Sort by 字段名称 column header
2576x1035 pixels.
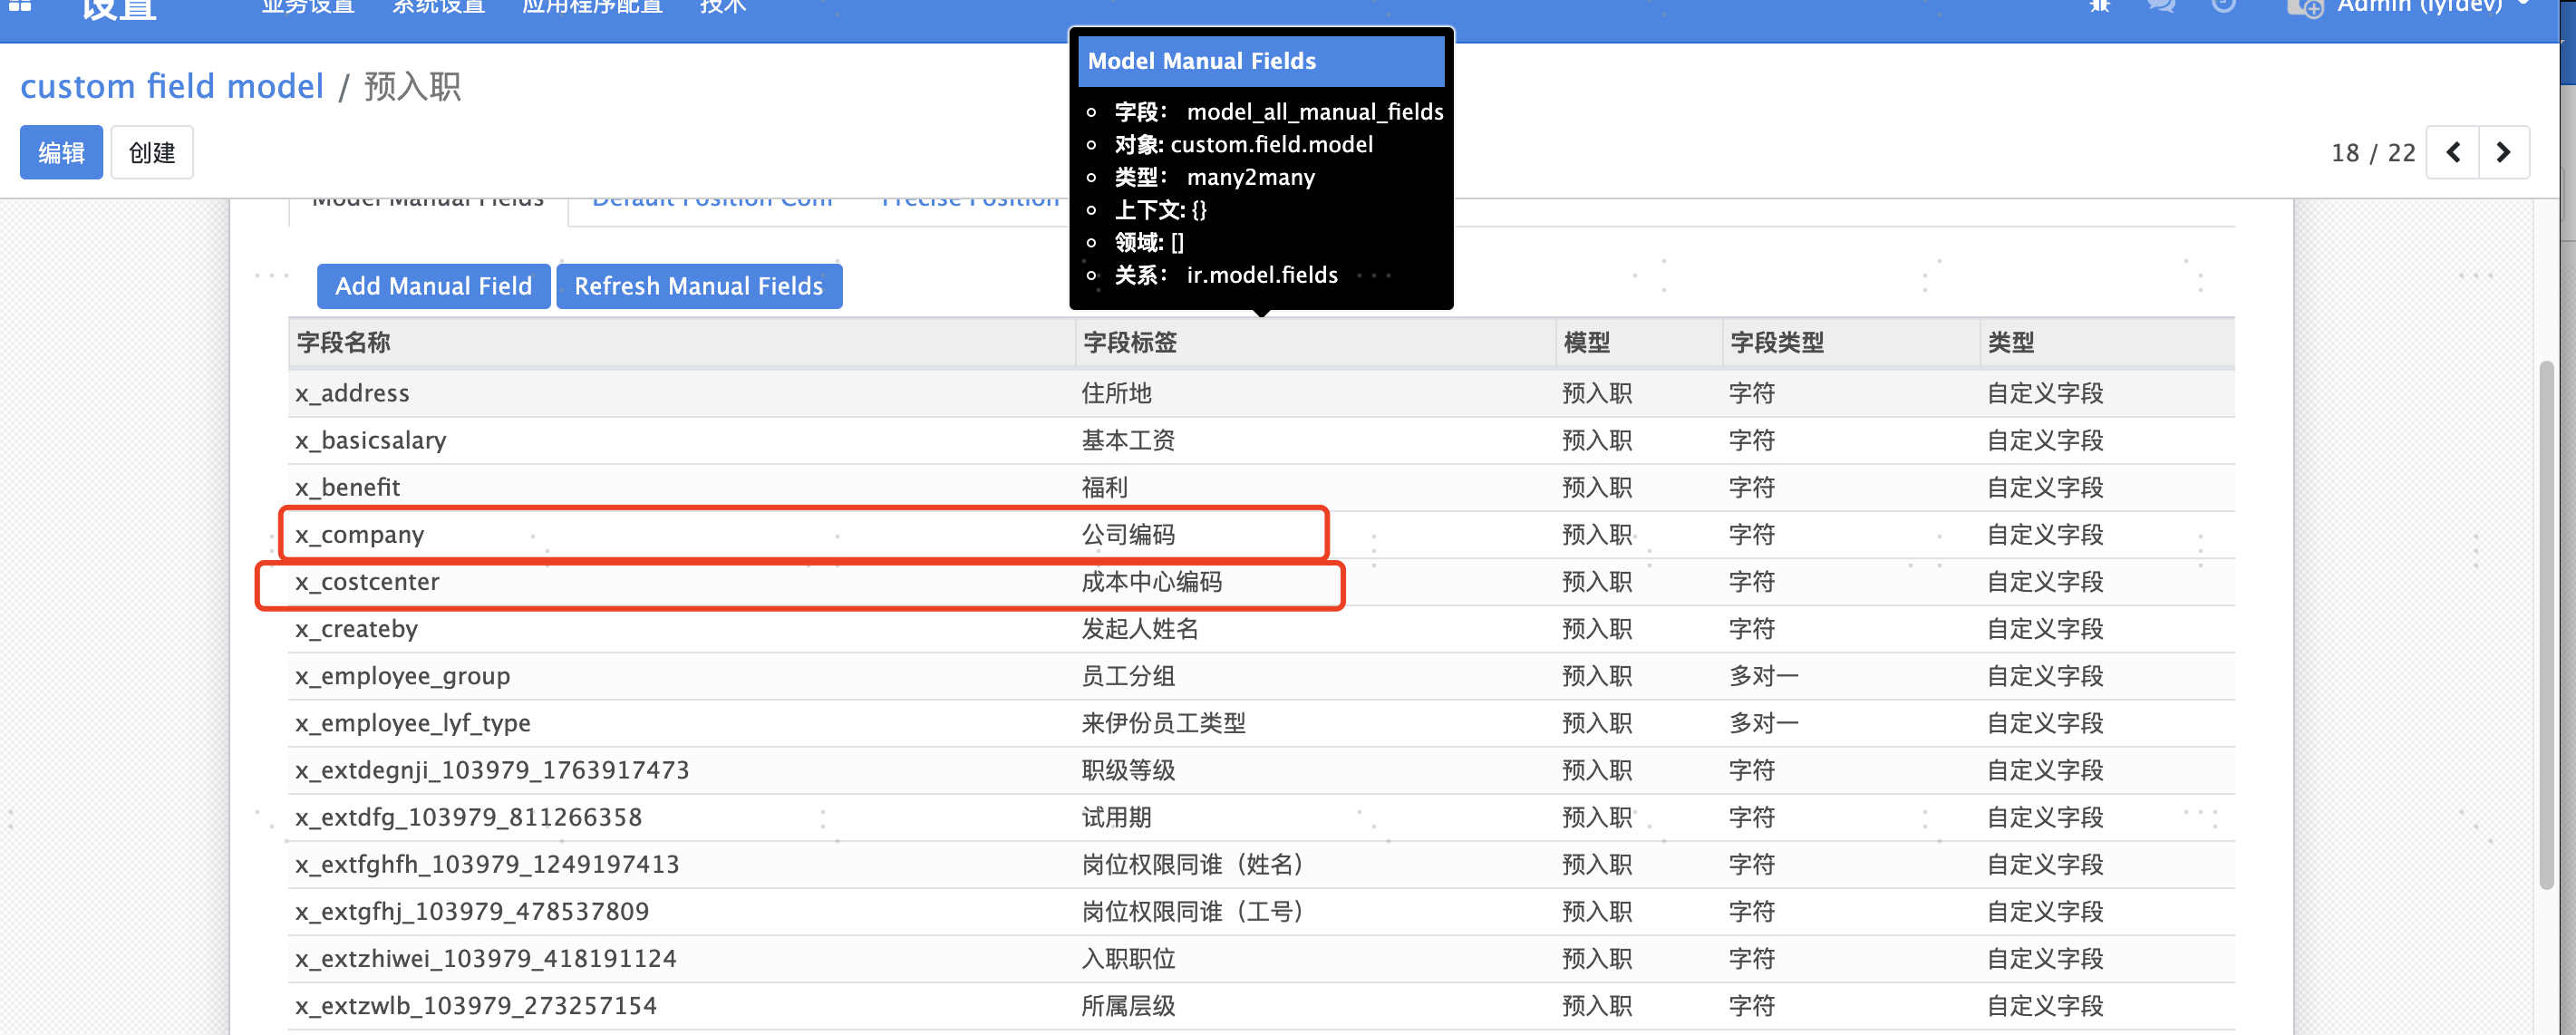(x=343, y=342)
